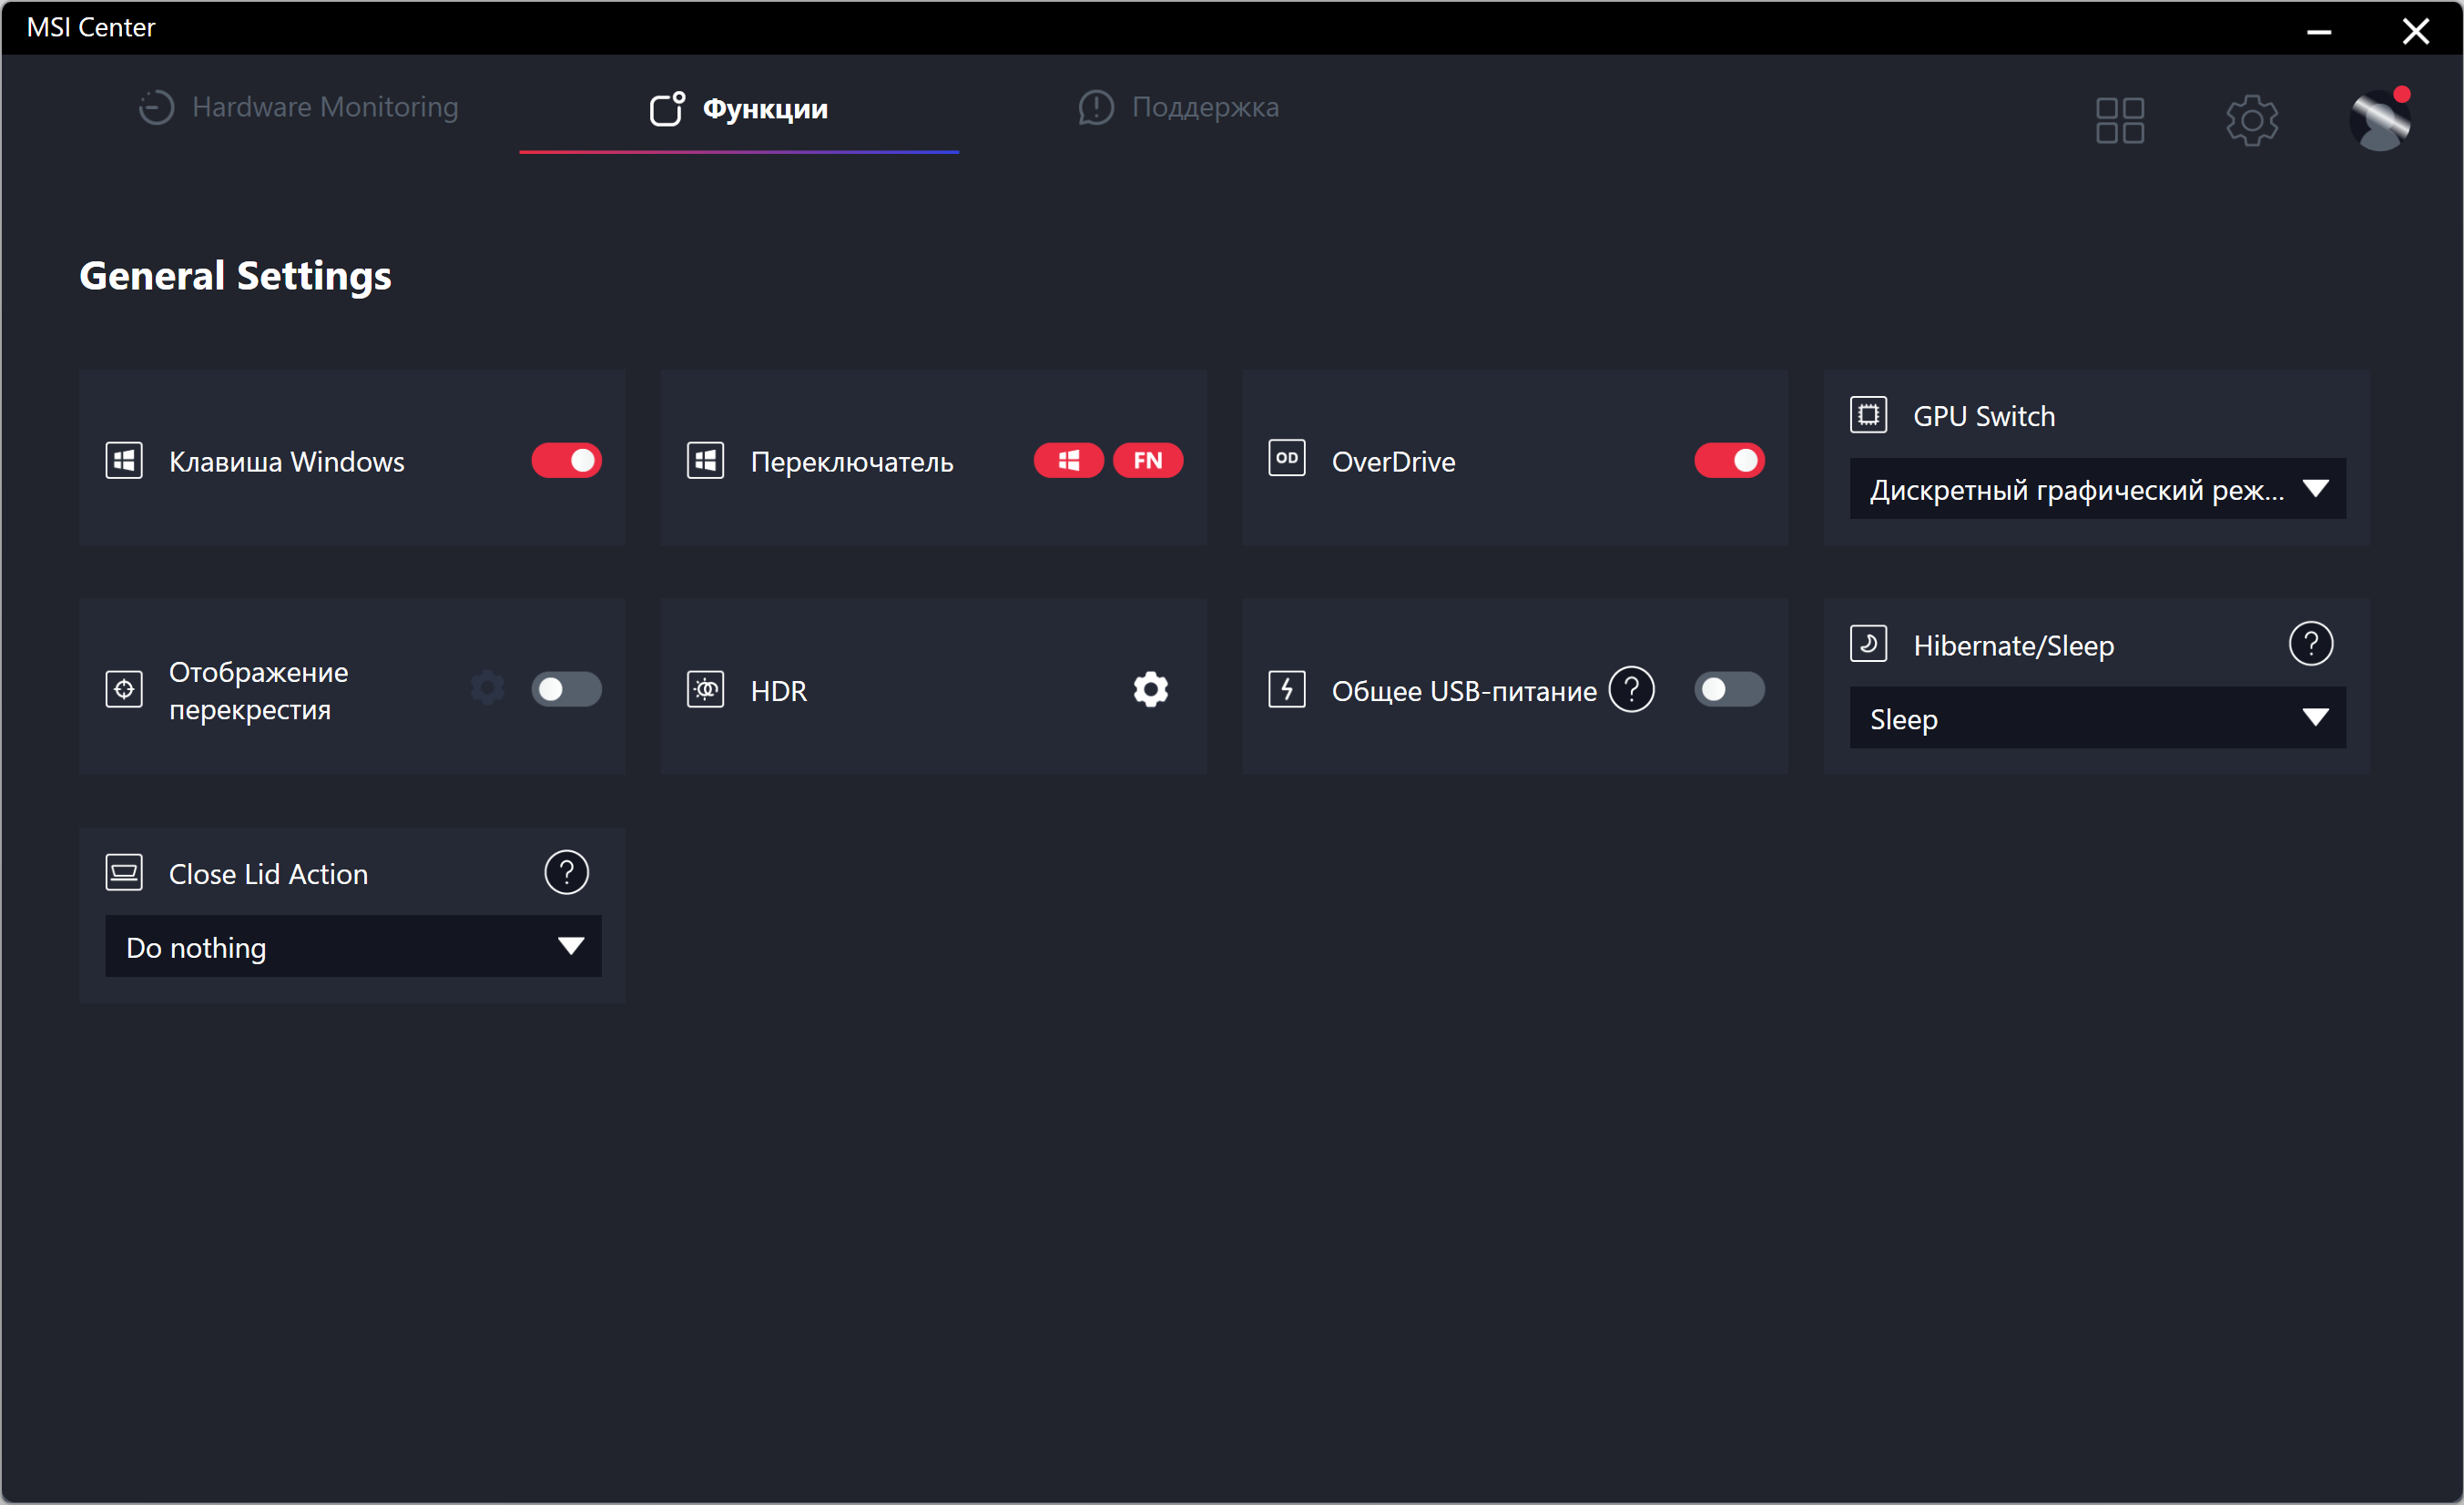Switch to Hardware Monitoring tab

(x=298, y=107)
